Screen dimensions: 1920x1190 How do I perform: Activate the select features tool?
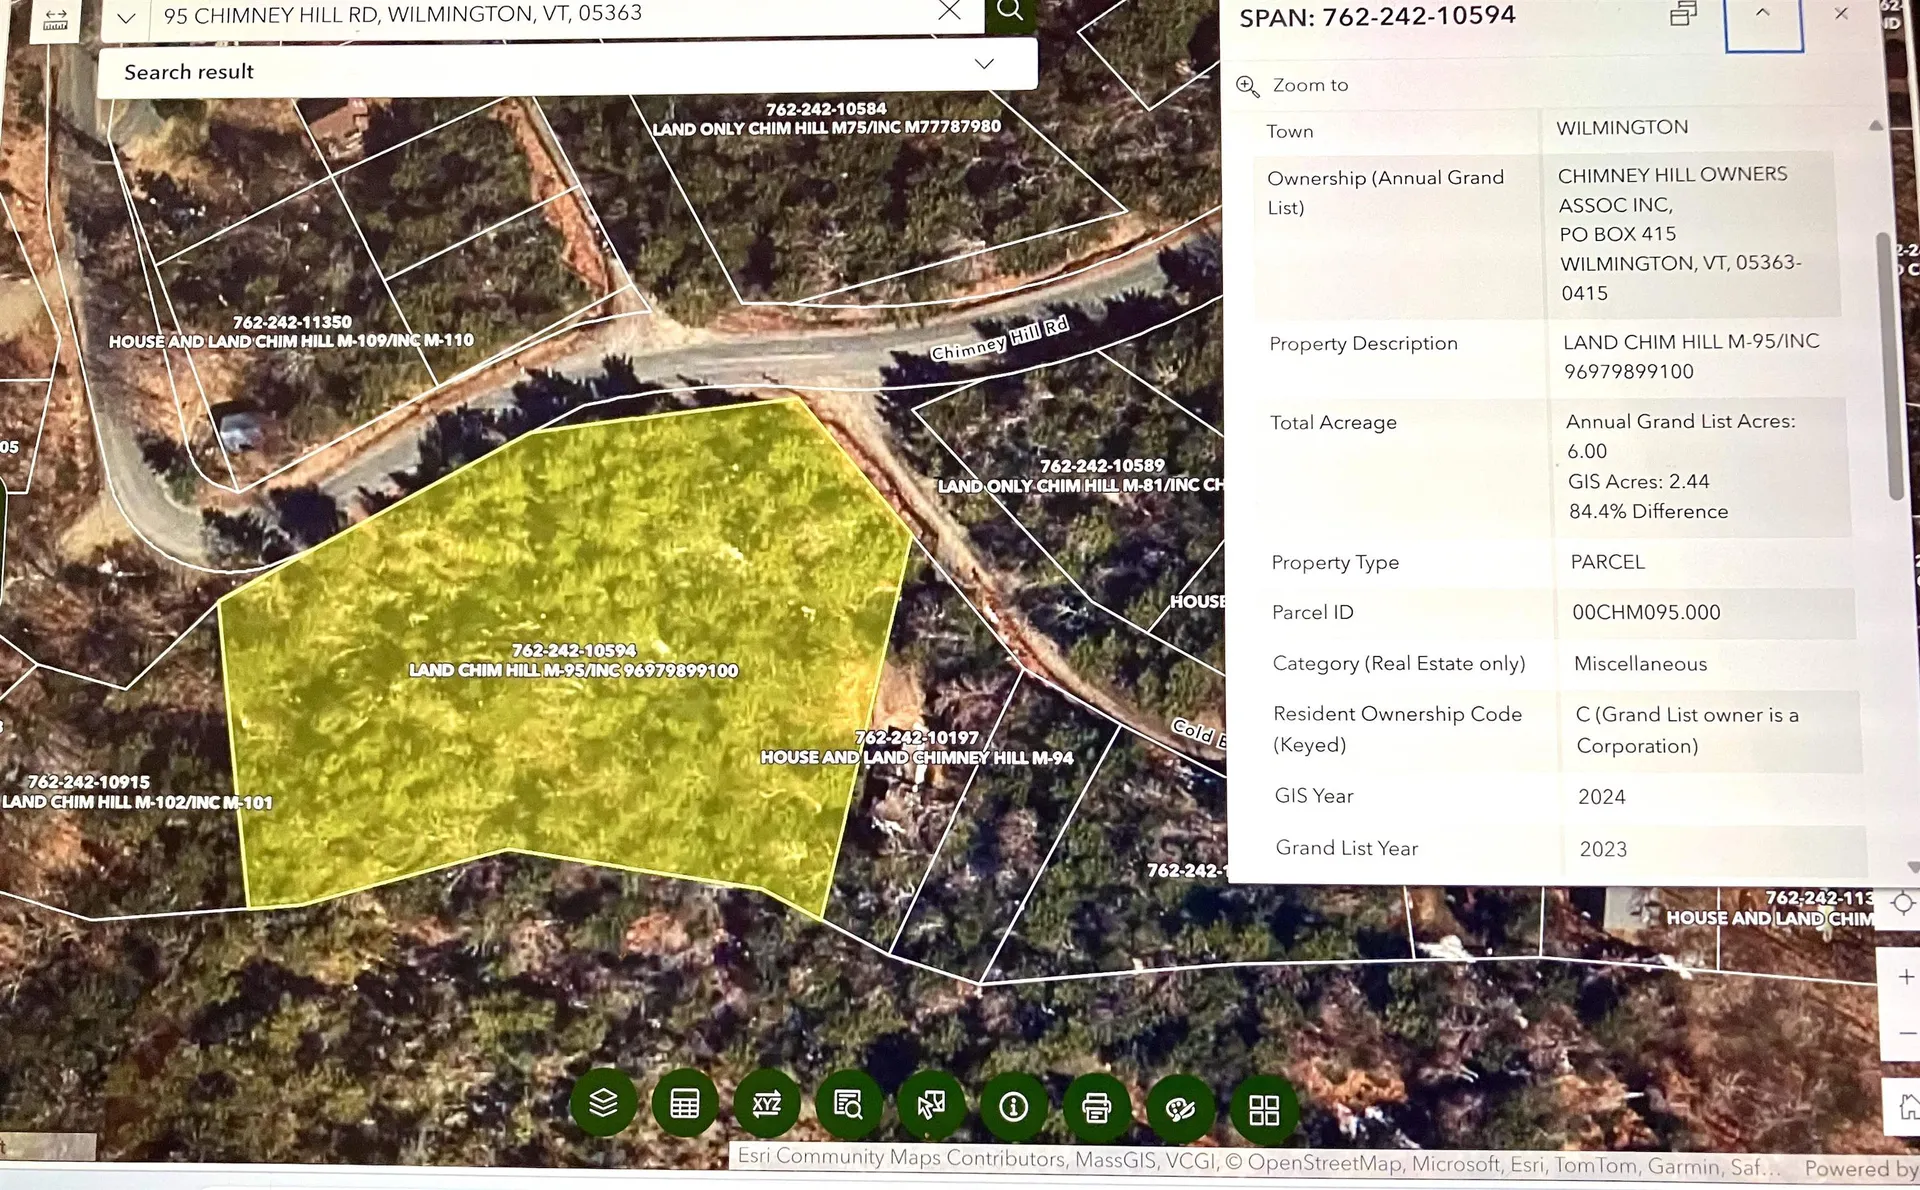931,1106
